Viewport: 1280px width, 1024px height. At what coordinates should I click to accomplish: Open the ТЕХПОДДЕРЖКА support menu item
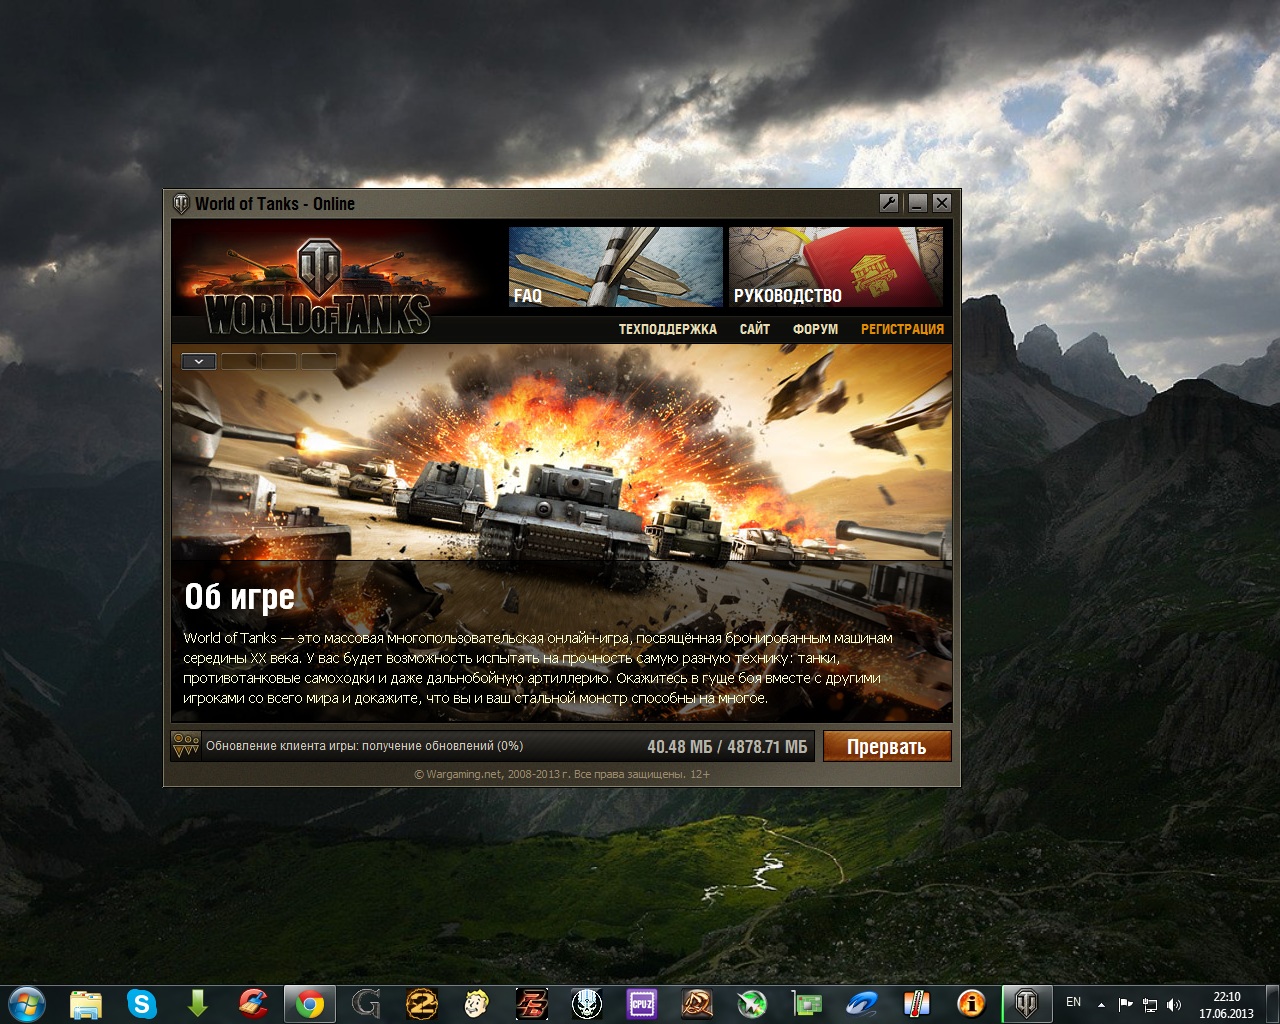click(x=667, y=329)
